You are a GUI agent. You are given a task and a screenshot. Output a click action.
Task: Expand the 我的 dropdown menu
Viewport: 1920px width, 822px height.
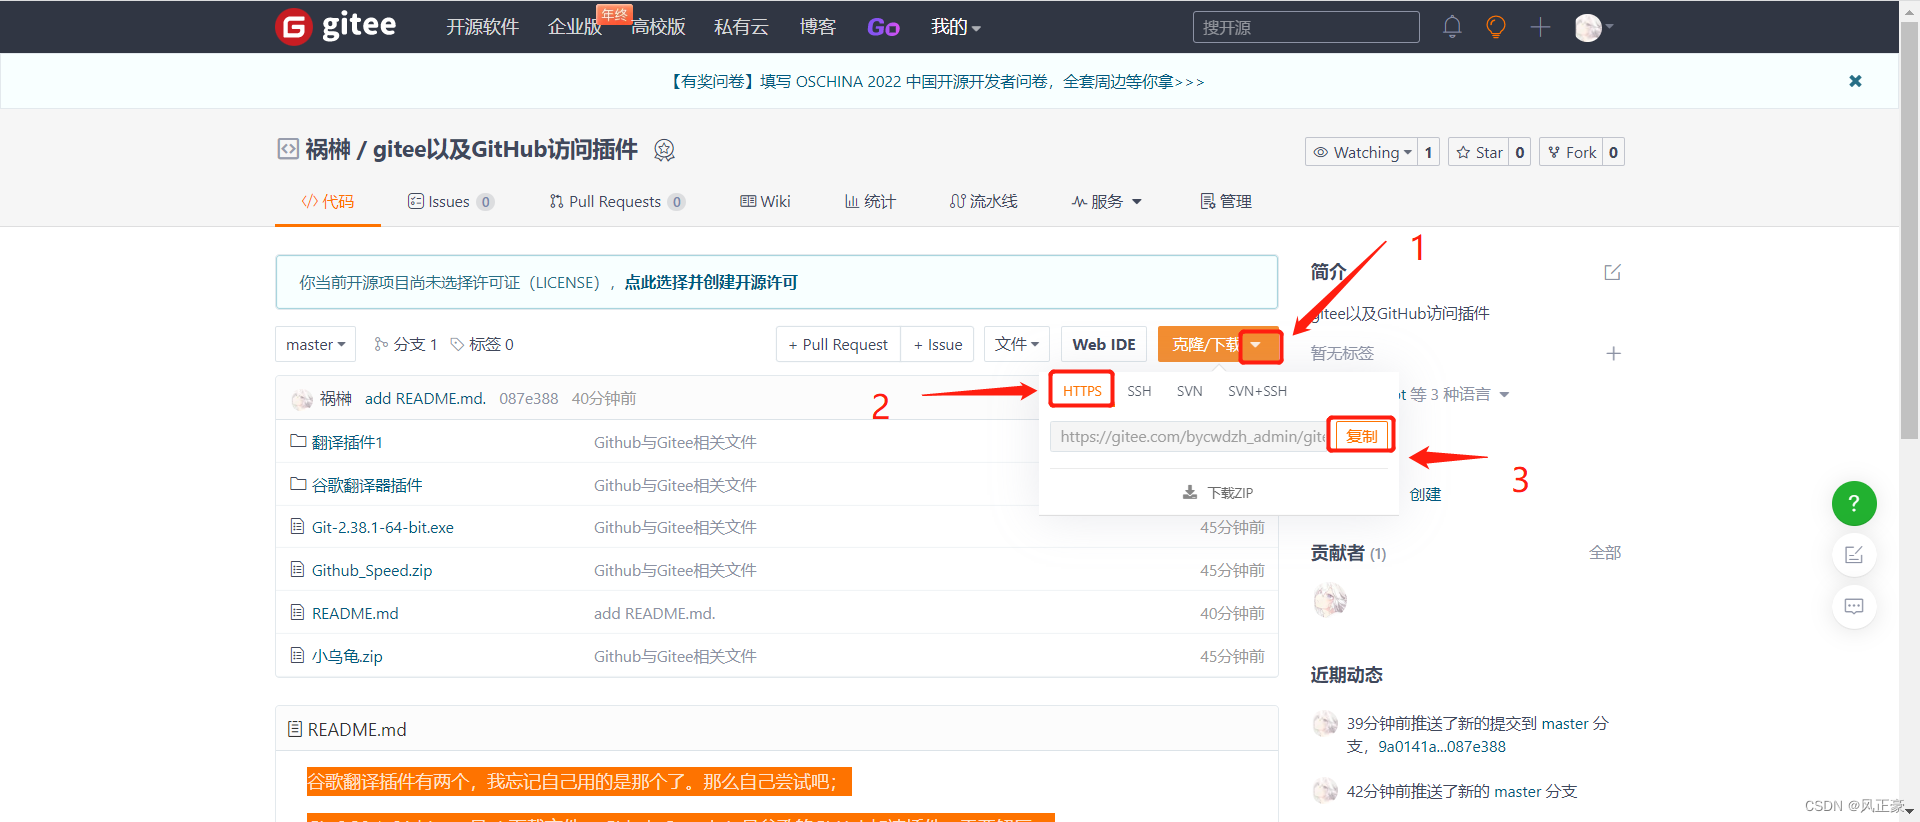955,27
